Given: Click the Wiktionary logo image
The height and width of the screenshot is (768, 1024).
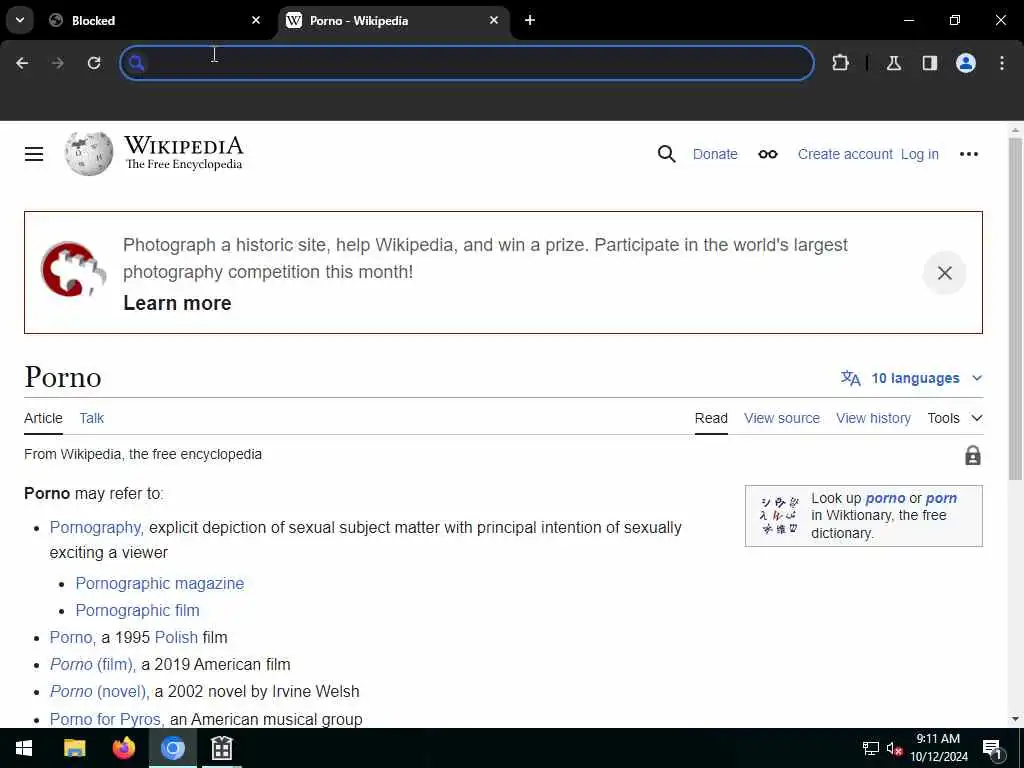Looking at the screenshot, I should [779, 516].
